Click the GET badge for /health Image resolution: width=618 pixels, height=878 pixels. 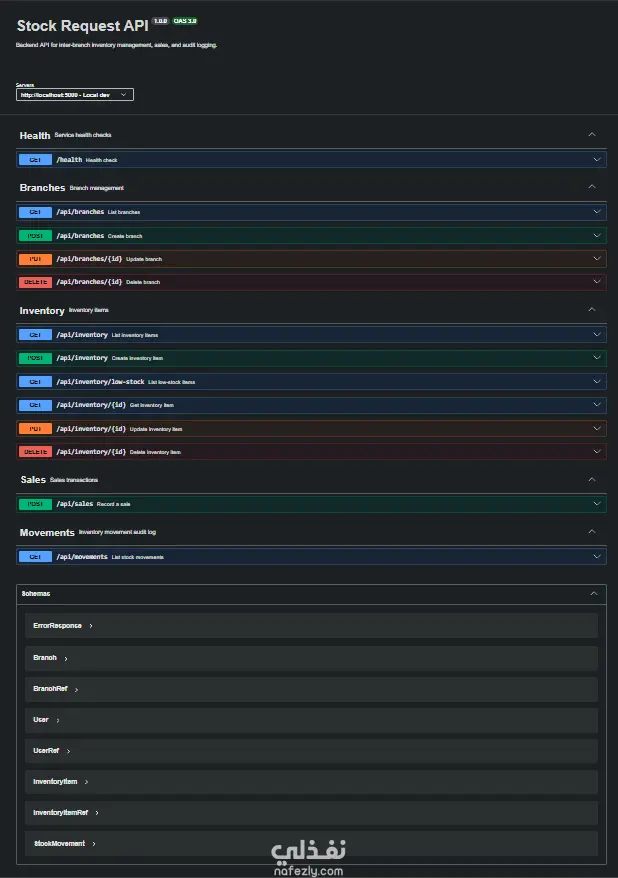[35, 159]
